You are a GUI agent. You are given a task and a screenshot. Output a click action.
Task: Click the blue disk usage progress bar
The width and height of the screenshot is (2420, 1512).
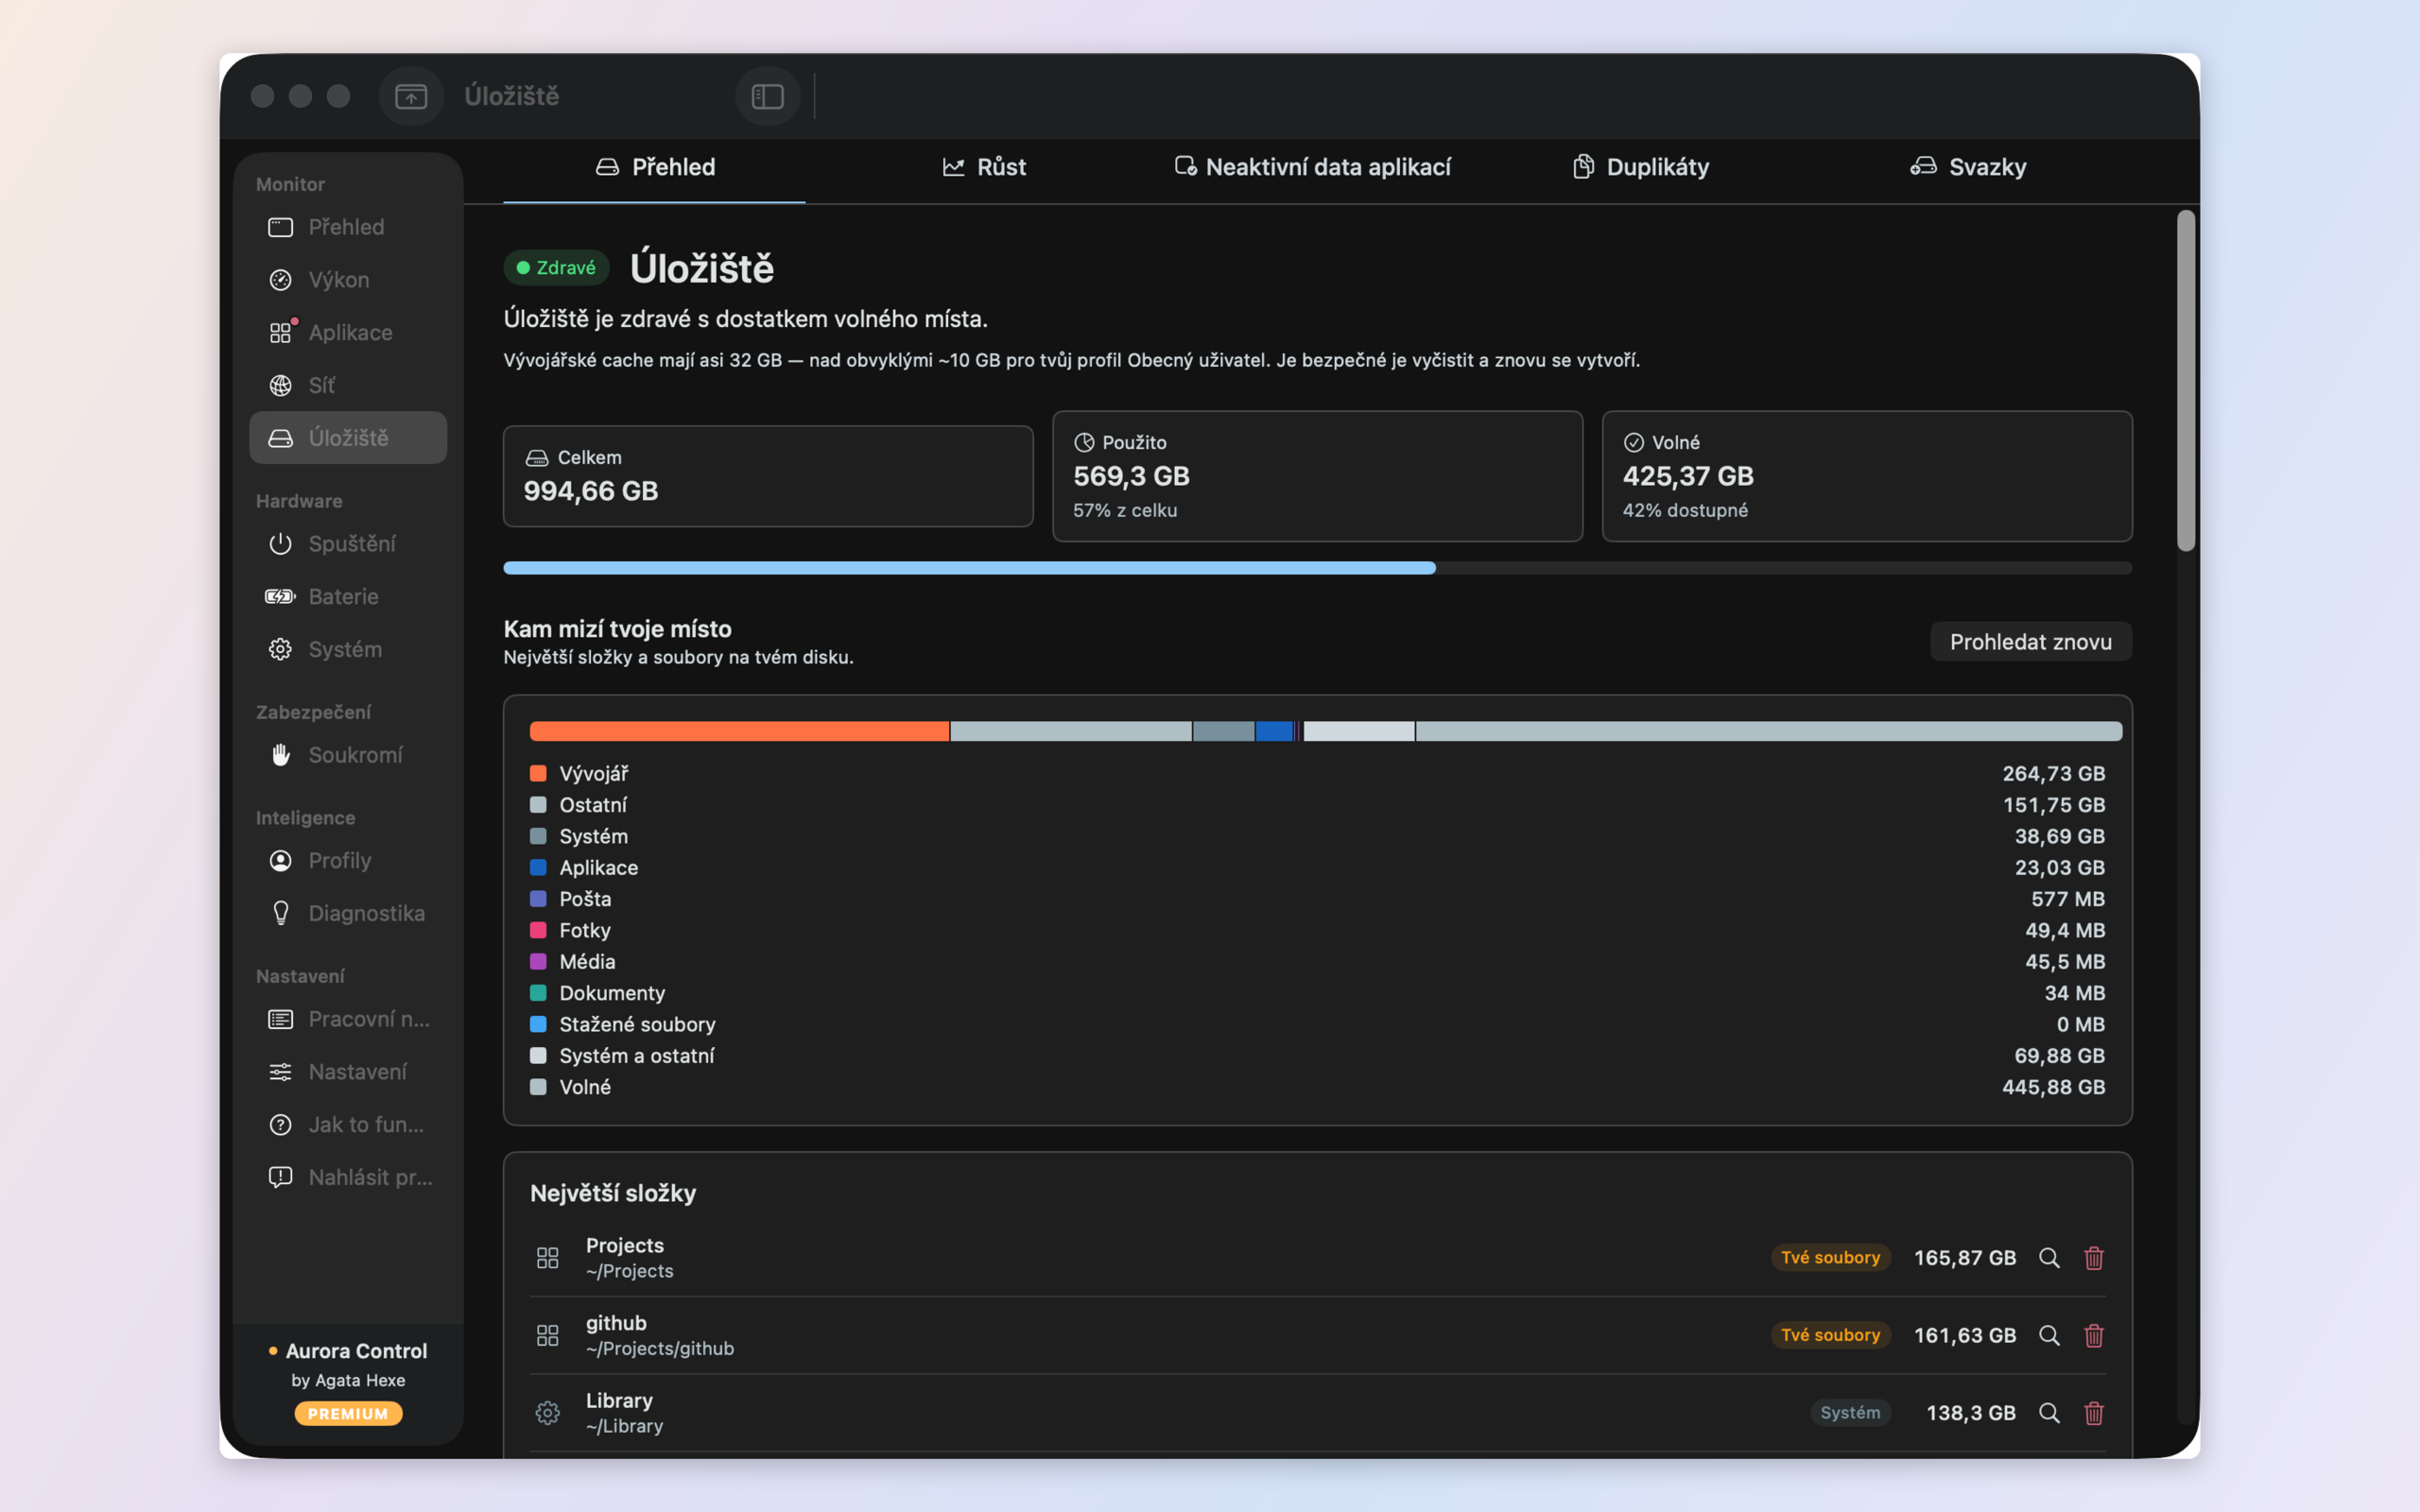coord(969,568)
